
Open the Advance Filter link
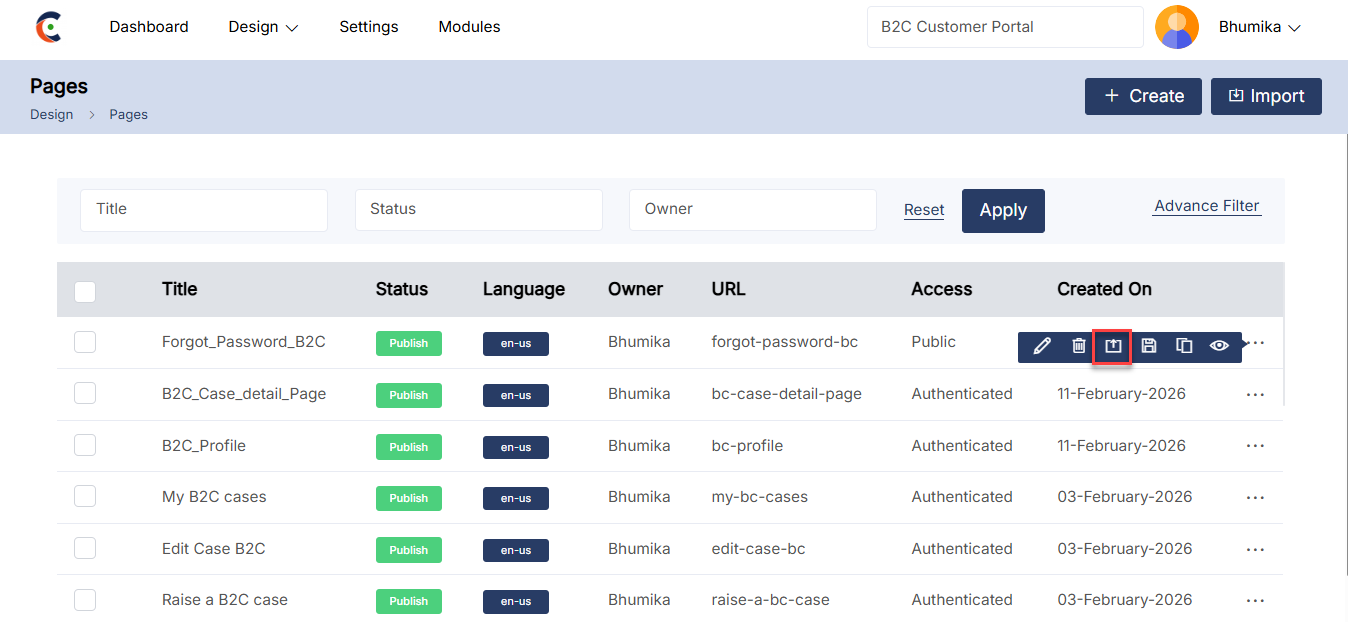point(1206,206)
